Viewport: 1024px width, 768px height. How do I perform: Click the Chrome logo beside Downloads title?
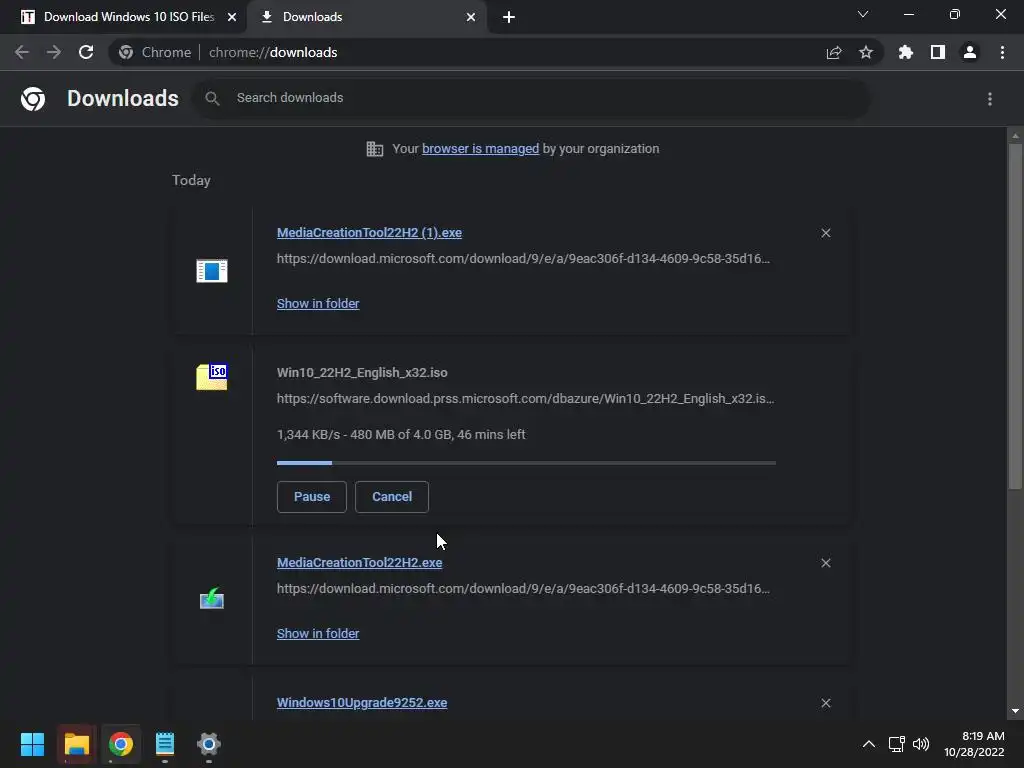click(33, 99)
